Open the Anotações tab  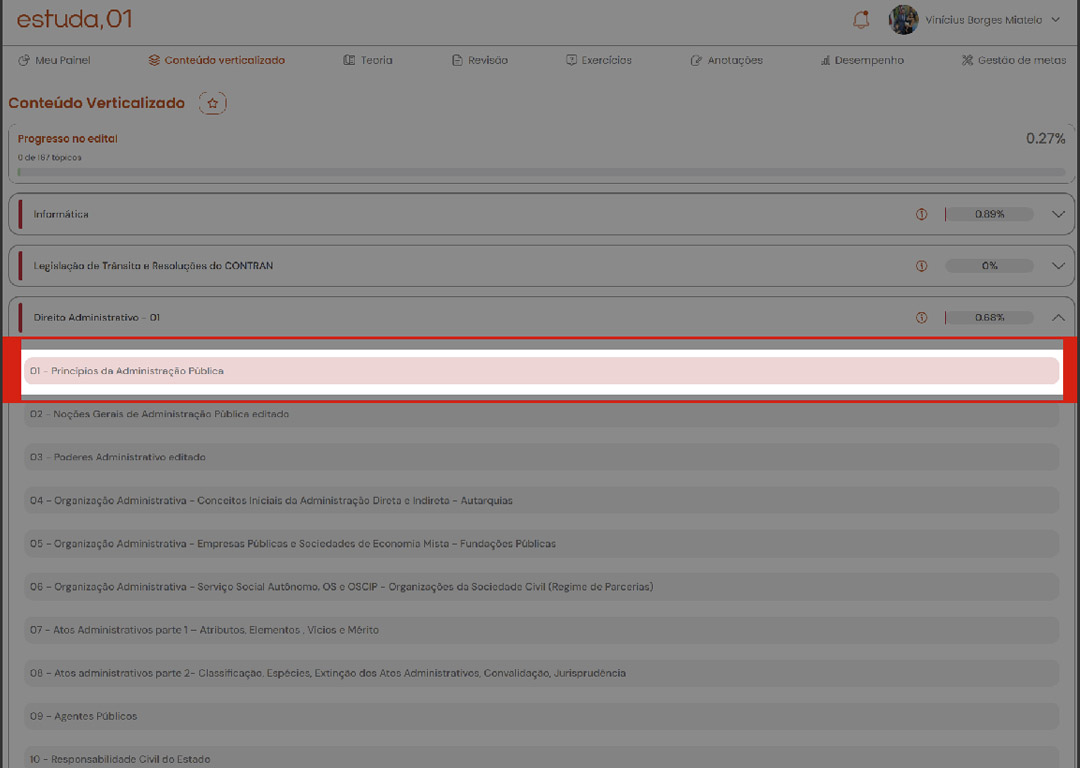(726, 60)
